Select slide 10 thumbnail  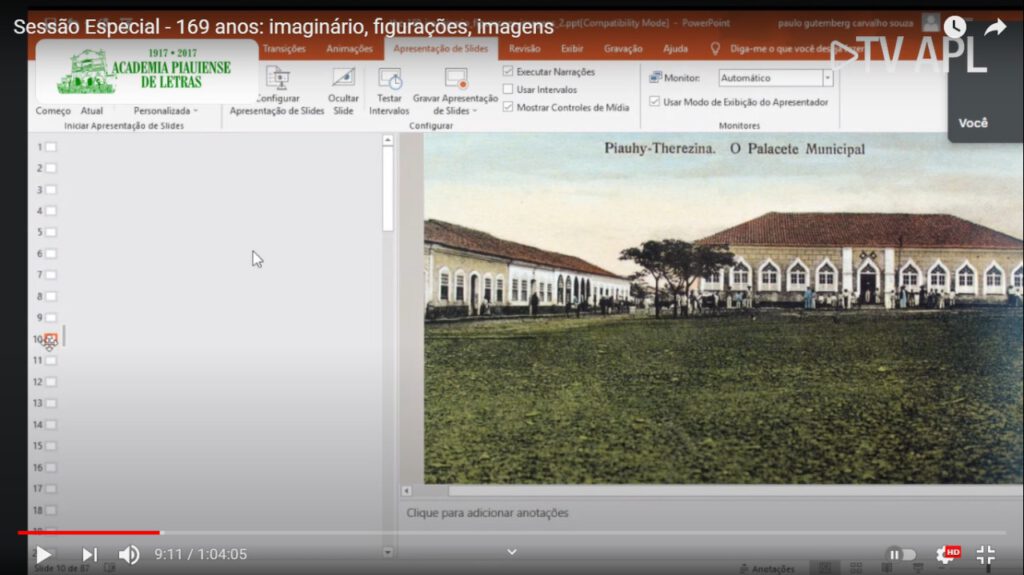pyautogui.click(x=51, y=338)
